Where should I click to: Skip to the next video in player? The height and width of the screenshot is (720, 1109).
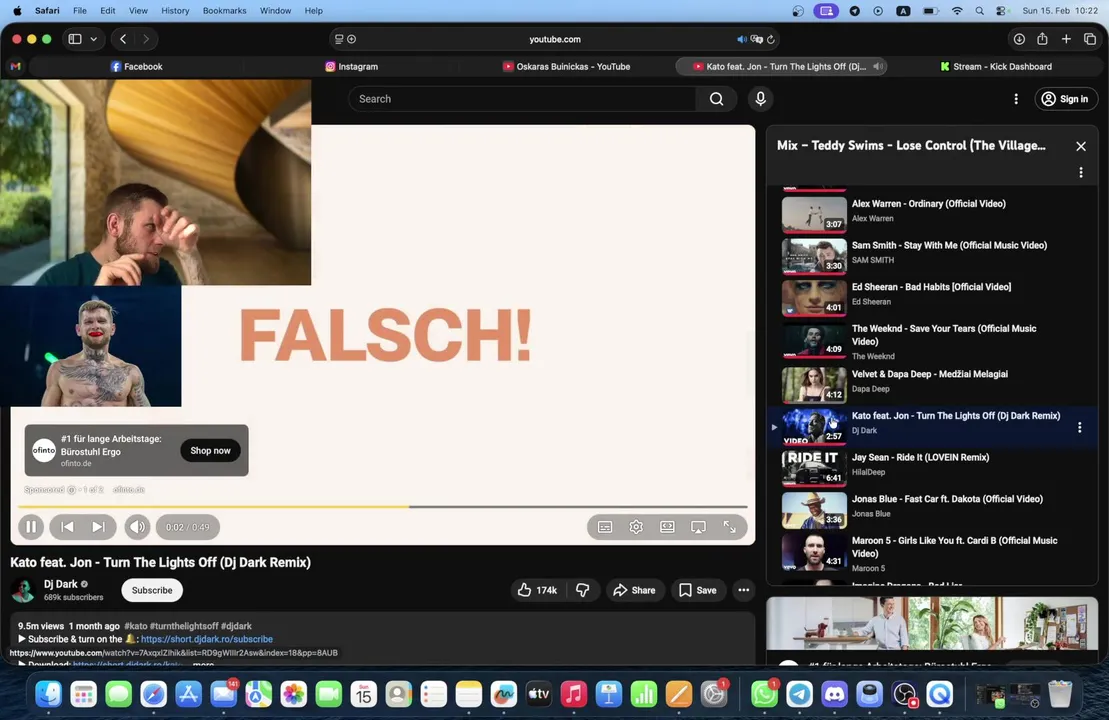(x=98, y=527)
